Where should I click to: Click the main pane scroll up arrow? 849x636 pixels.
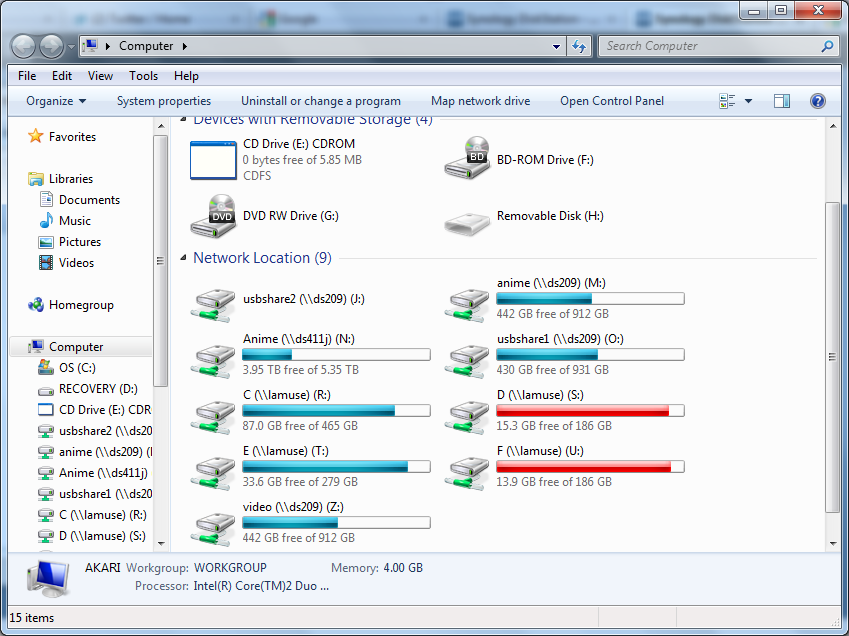[833, 126]
